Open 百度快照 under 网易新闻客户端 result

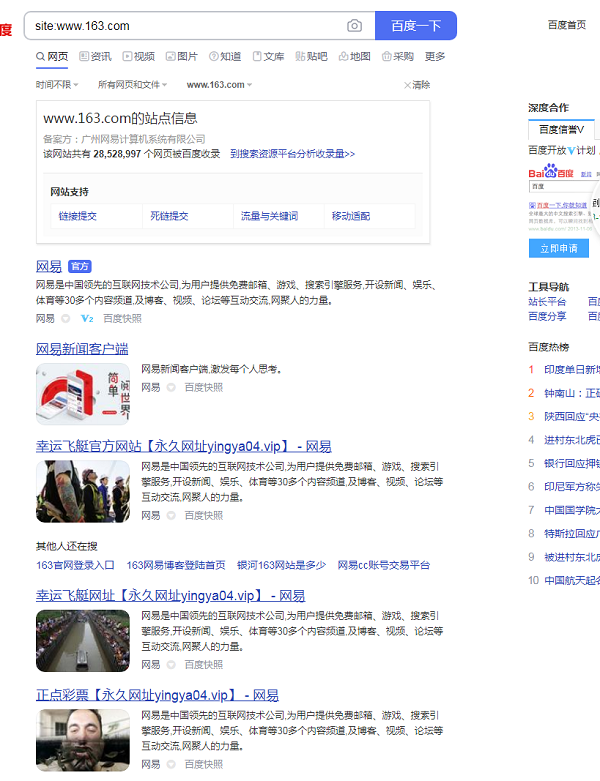pos(204,387)
